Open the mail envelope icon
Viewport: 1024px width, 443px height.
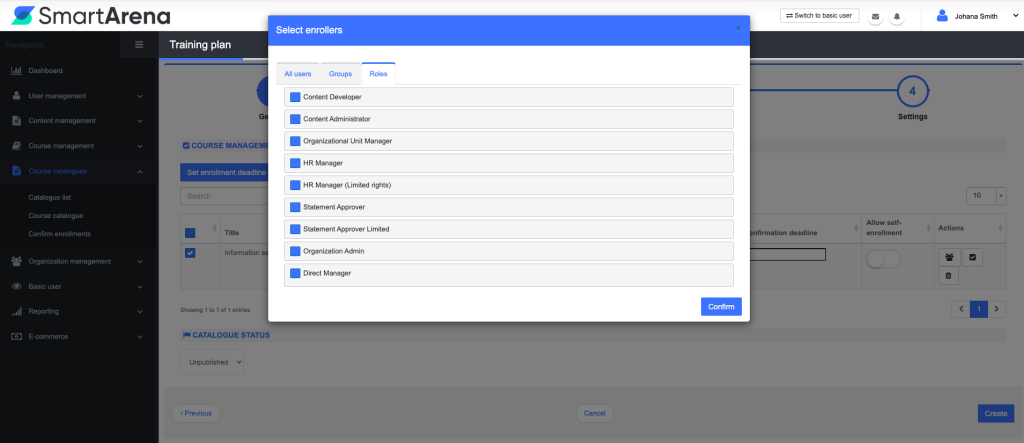point(875,16)
